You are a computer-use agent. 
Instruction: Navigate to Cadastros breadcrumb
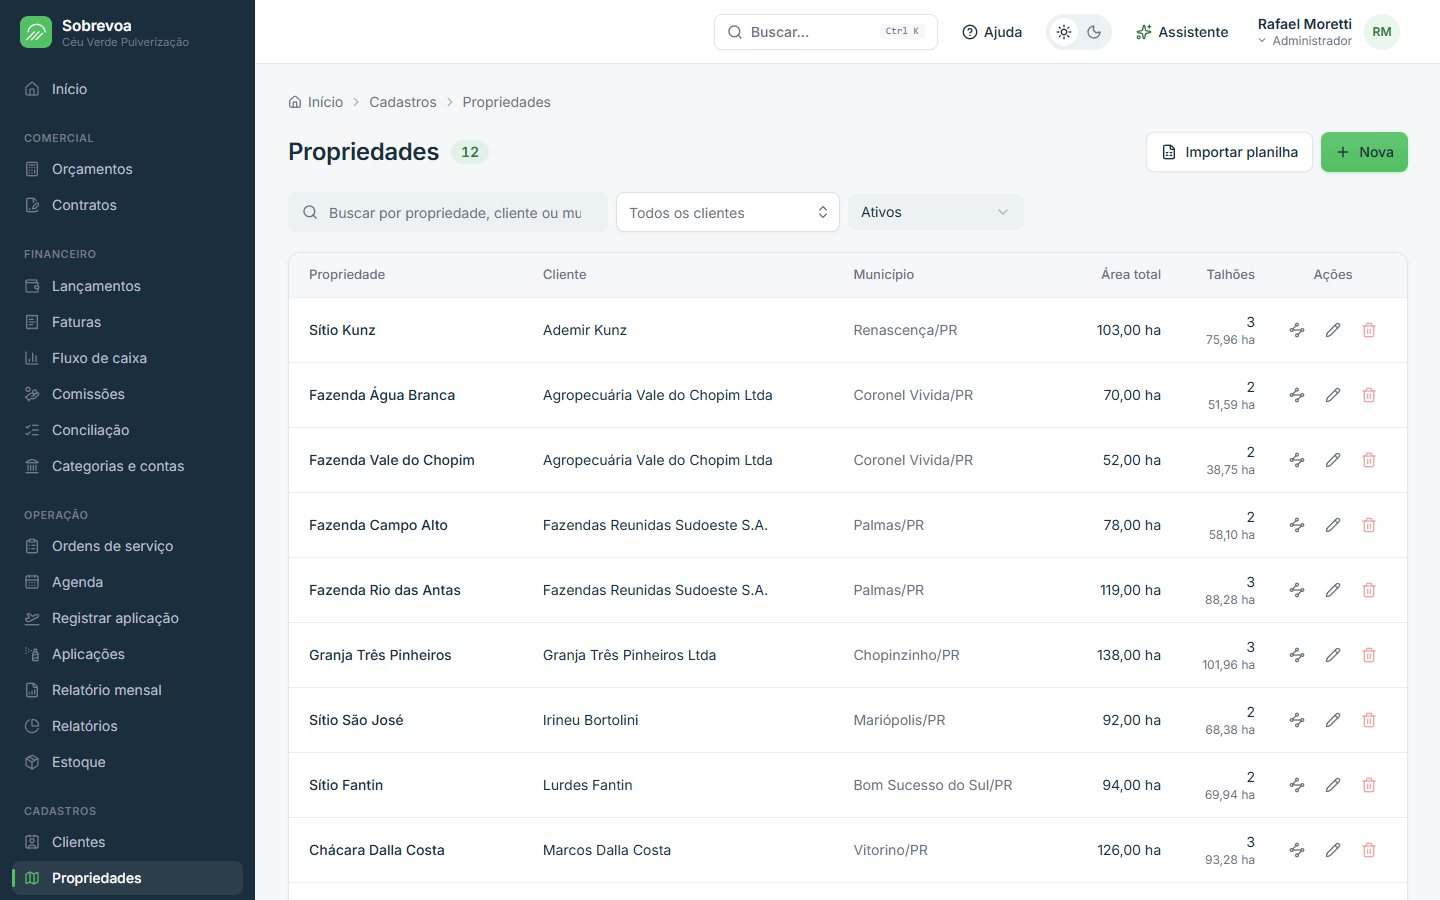(403, 102)
